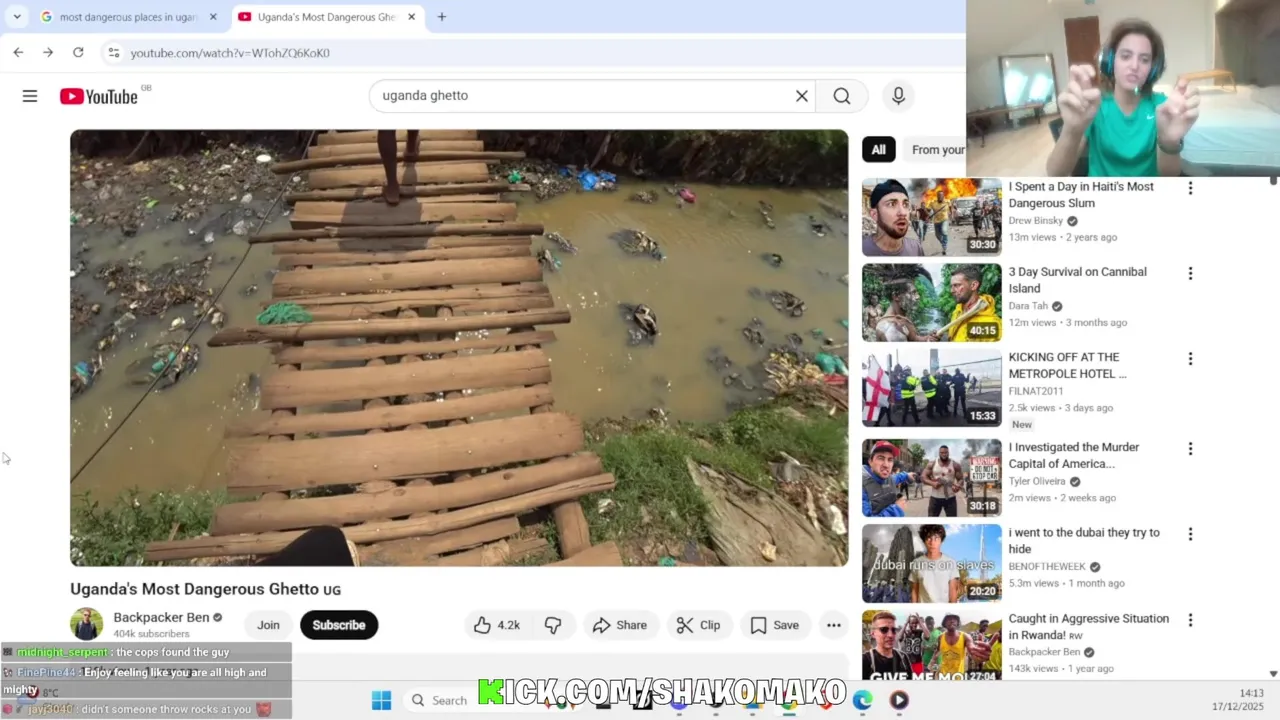
Task: Open the Backpacker Ben channel avatar
Action: coord(86,624)
